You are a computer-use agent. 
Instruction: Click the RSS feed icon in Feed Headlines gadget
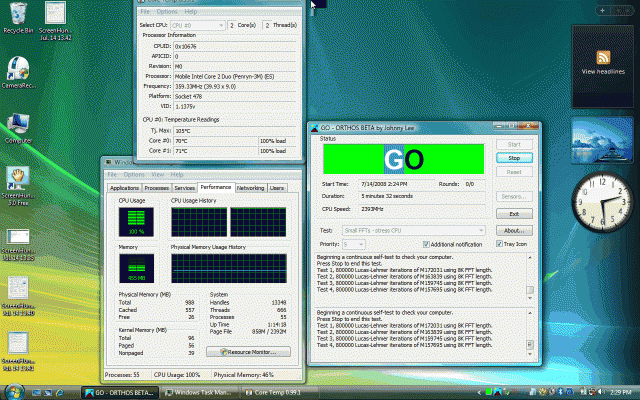click(603, 57)
